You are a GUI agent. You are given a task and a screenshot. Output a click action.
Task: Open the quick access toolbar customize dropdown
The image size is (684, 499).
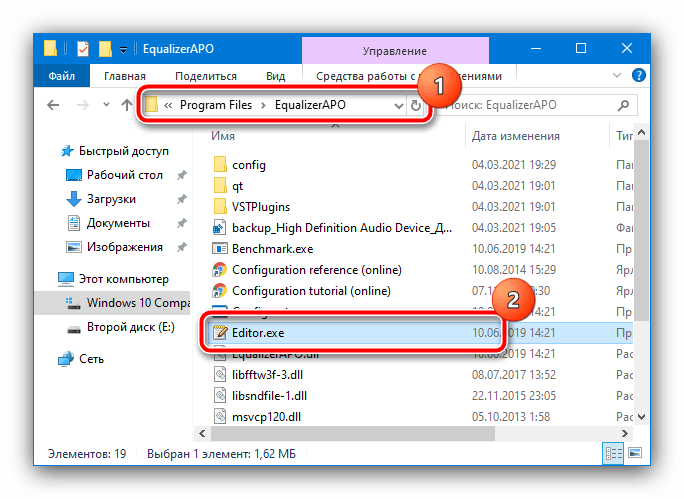[123, 50]
